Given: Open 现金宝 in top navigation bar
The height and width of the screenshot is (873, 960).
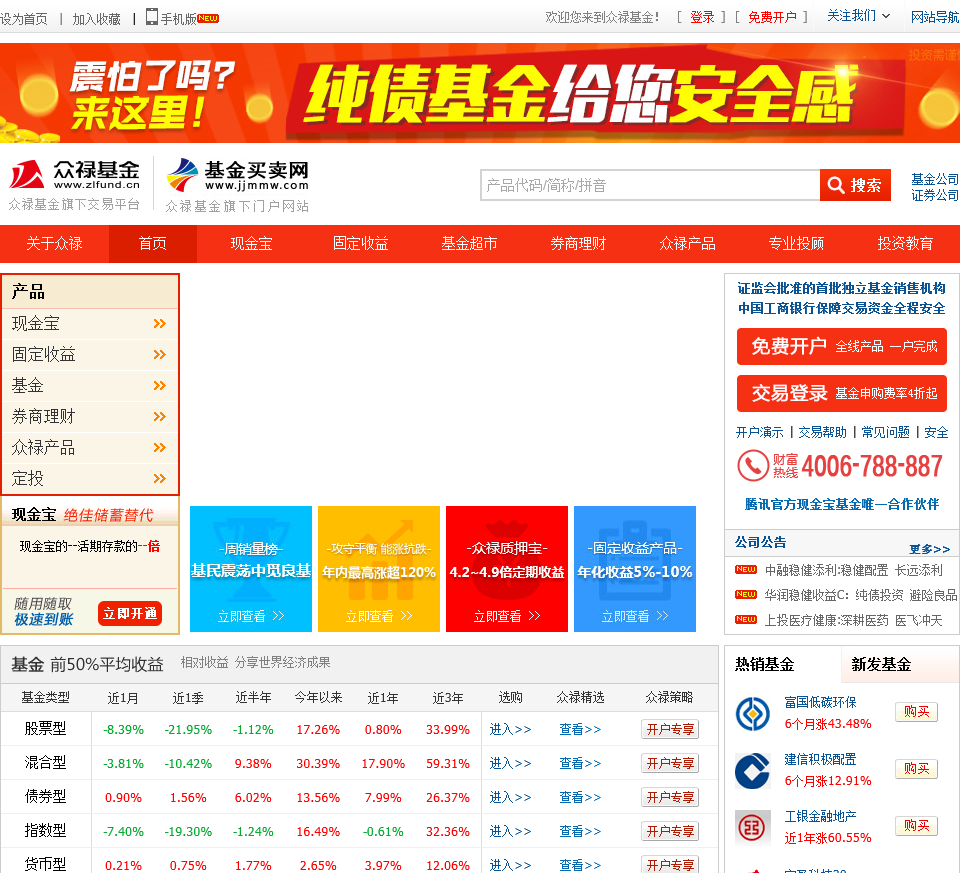Looking at the screenshot, I should click(251, 244).
